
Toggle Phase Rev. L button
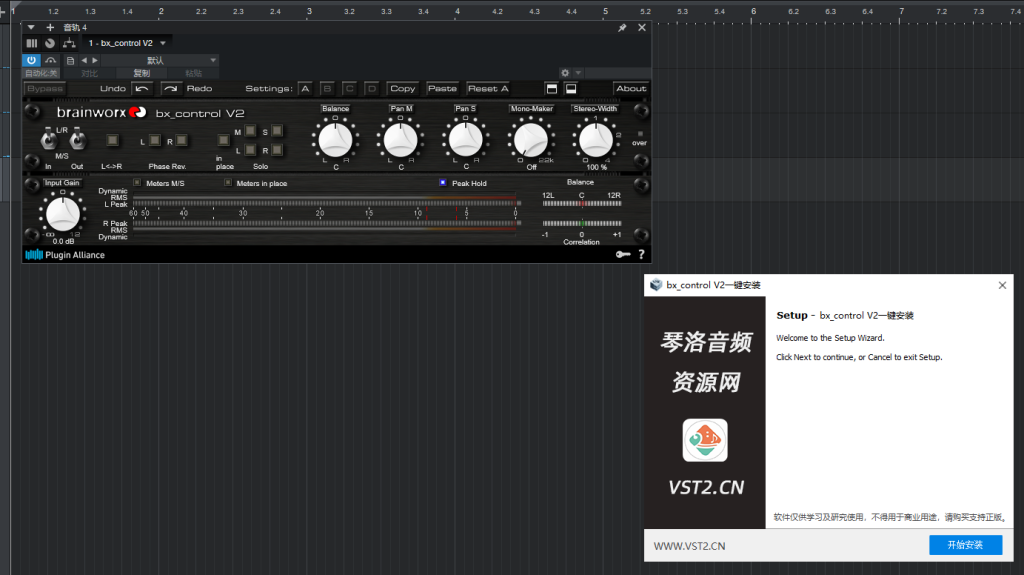[154, 140]
